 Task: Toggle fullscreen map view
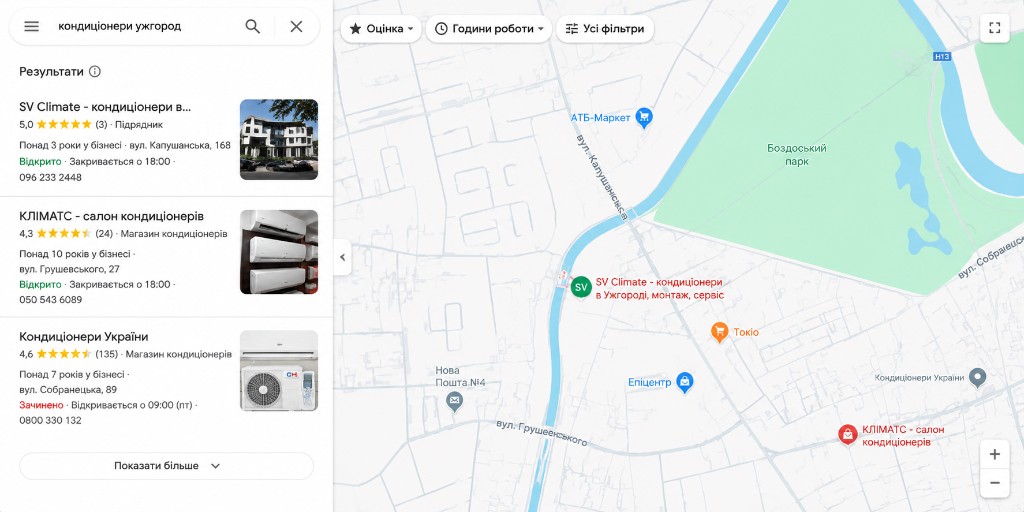(x=995, y=28)
